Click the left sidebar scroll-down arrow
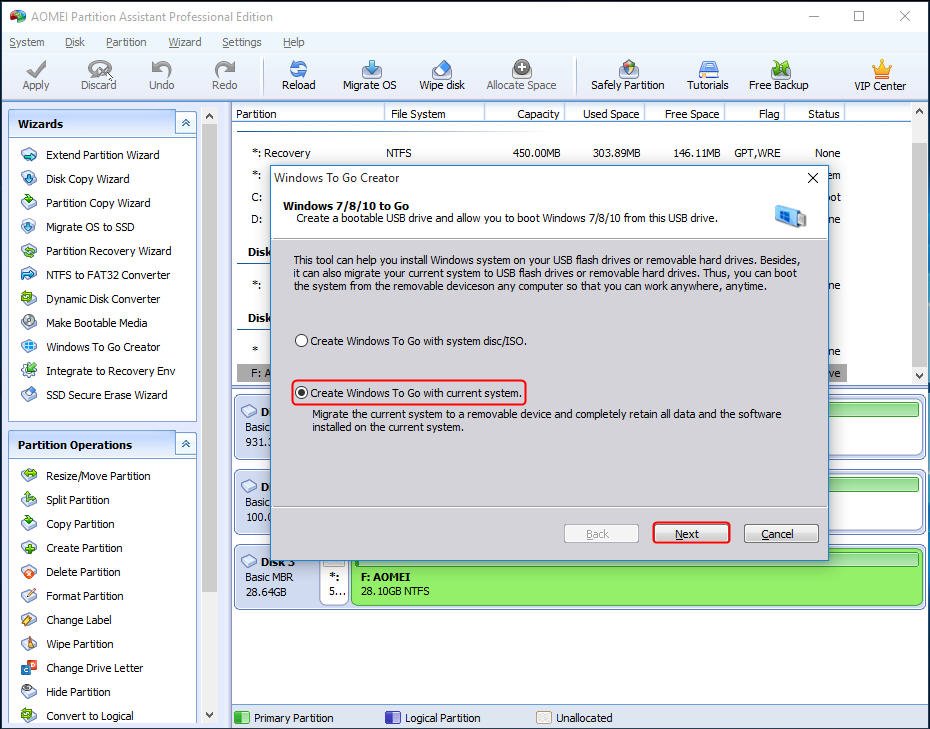Image resolution: width=930 pixels, height=729 pixels. pyautogui.click(x=209, y=715)
